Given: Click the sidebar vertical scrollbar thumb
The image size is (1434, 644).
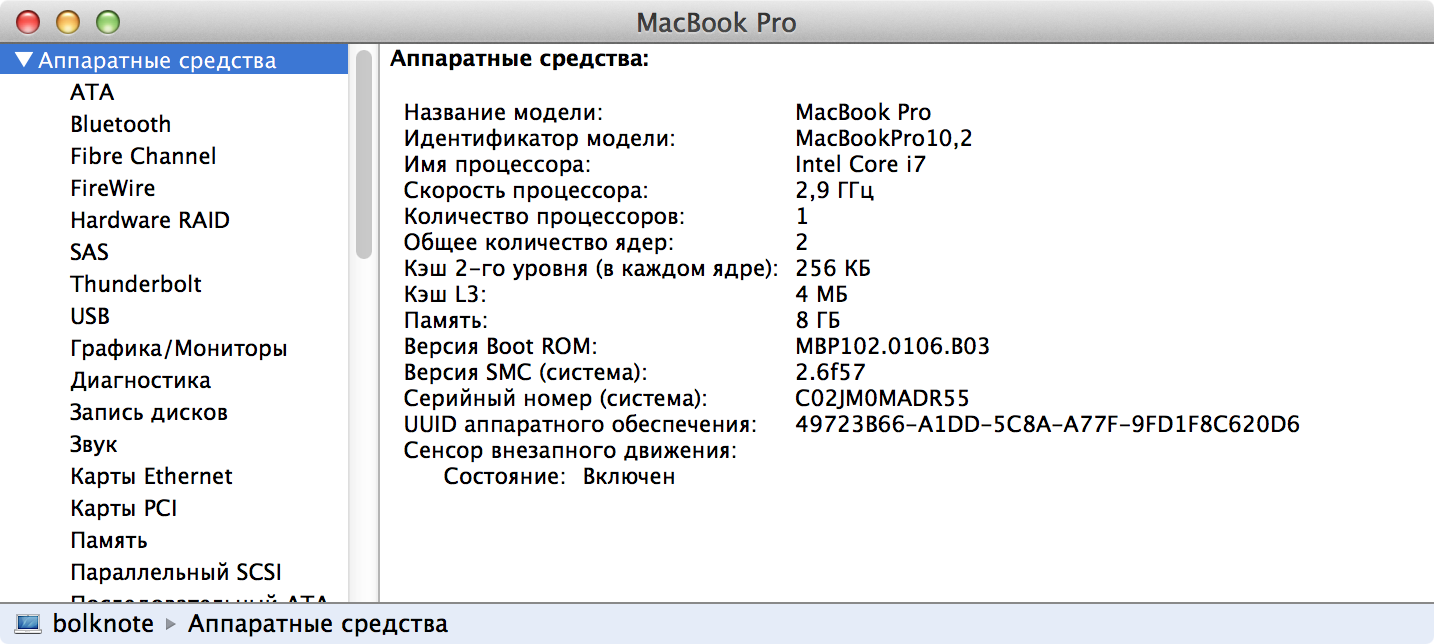Looking at the screenshot, I should pos(364,154).
